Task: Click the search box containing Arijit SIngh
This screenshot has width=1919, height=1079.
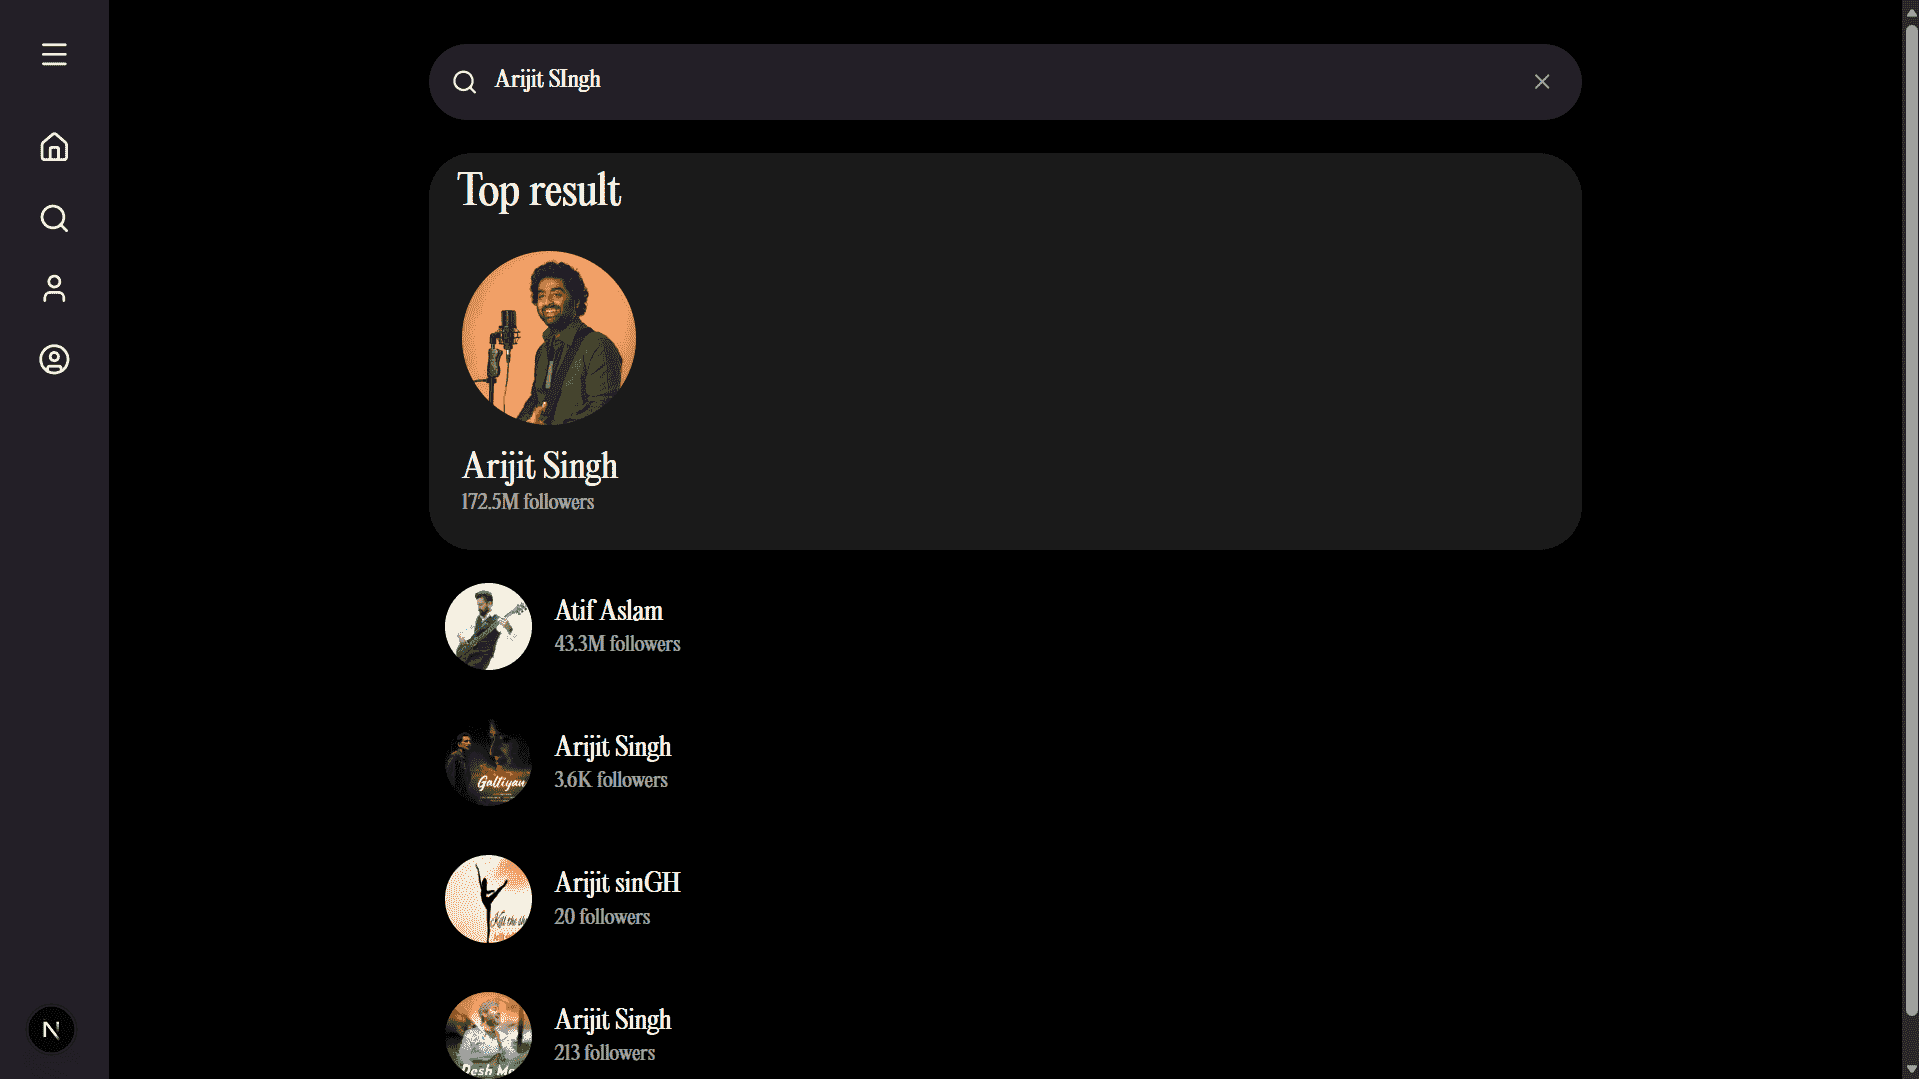Action: [1000, 81]
